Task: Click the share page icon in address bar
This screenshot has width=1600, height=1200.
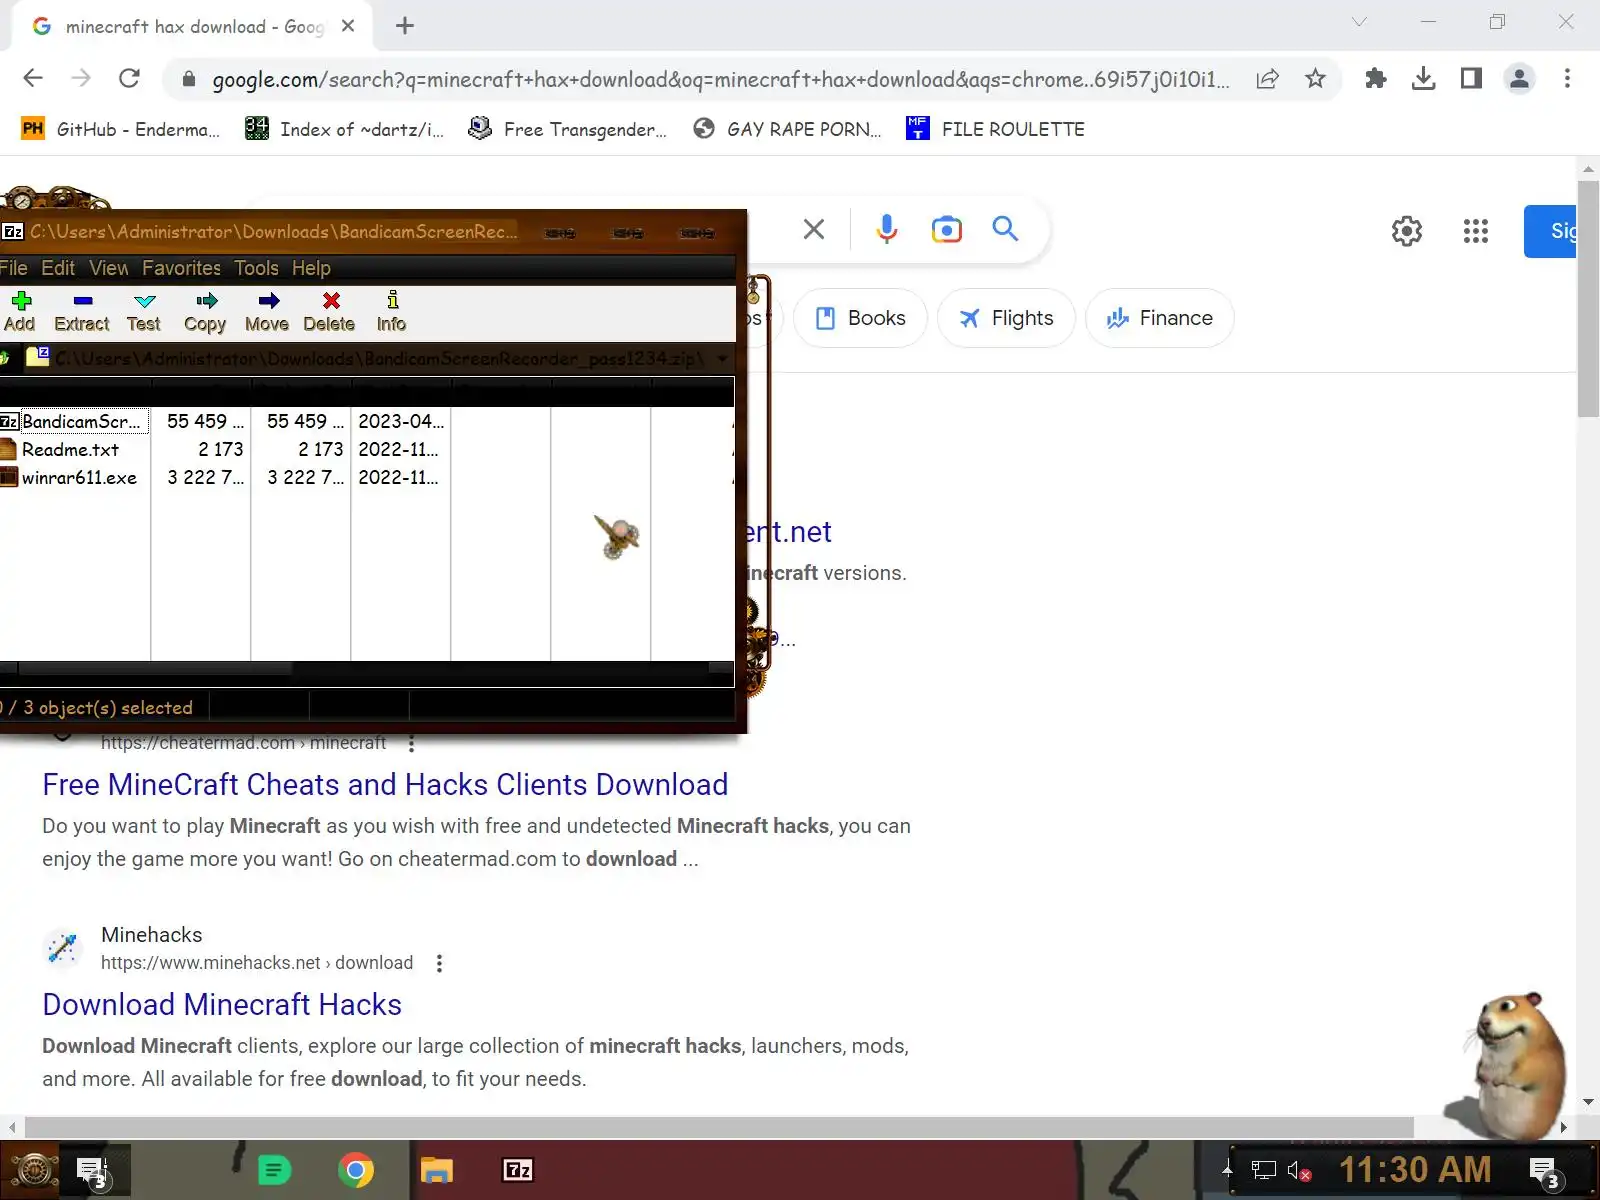Action: [x=1267, y=79]
